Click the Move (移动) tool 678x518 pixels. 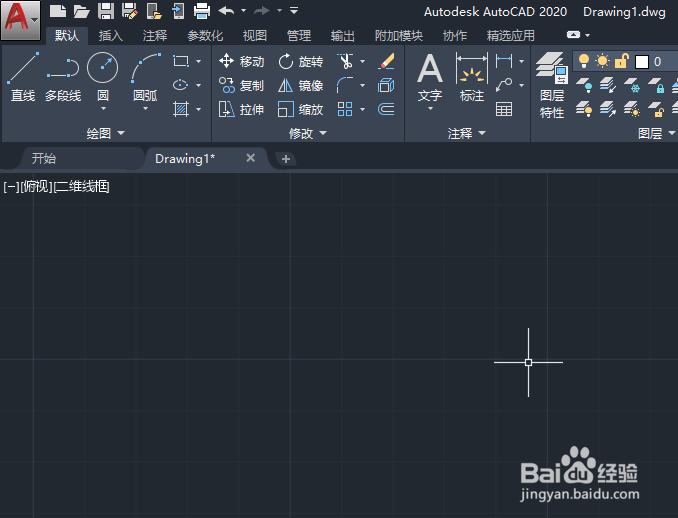point(241,61)
